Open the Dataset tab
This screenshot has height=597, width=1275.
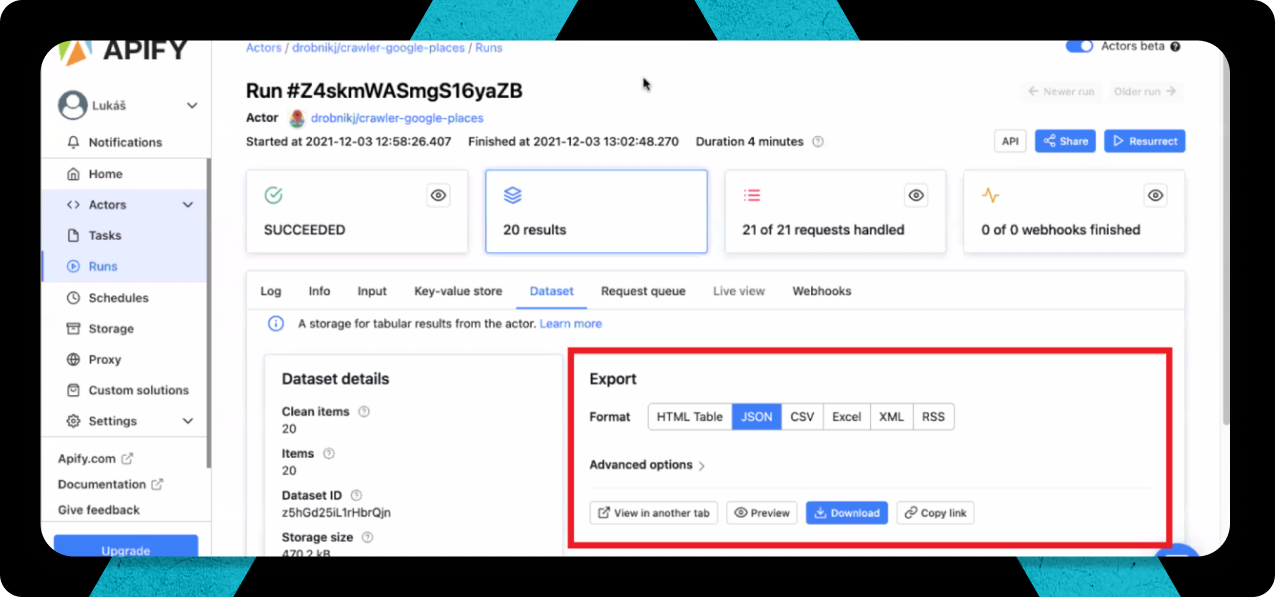click(552, 291)
